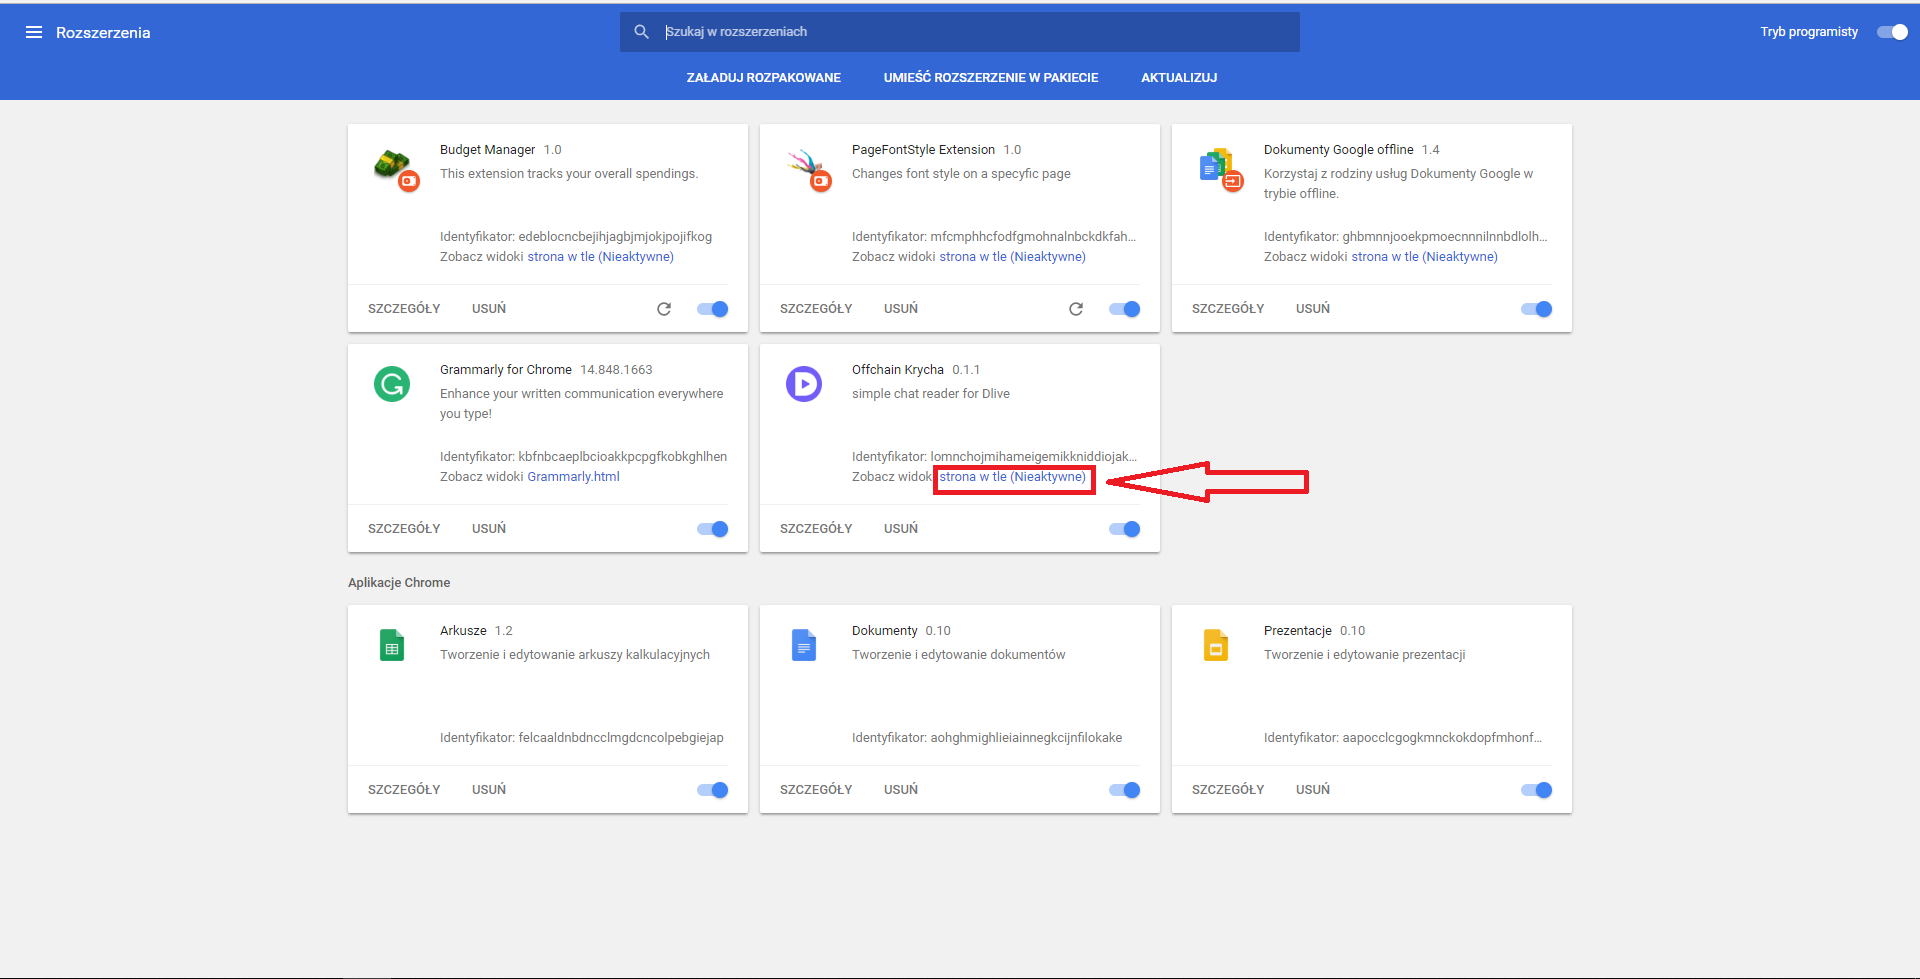Toggle Tryb programisty developer mode

(x=1892, y=32)
